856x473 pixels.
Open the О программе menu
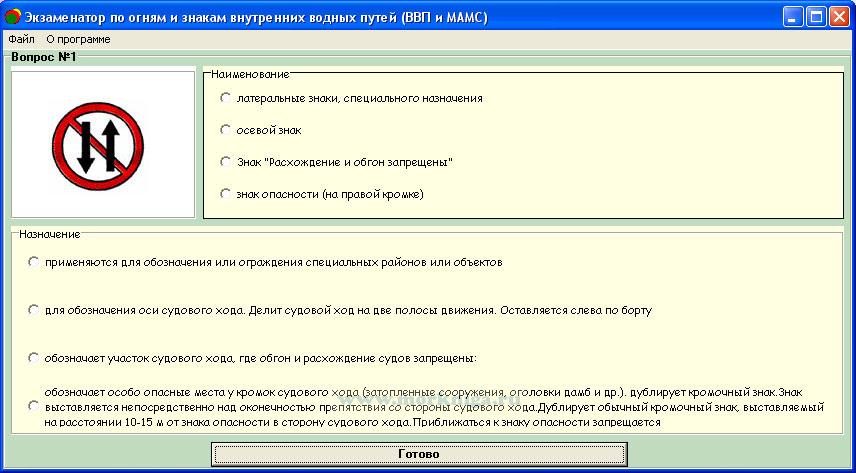click(78, 39)
